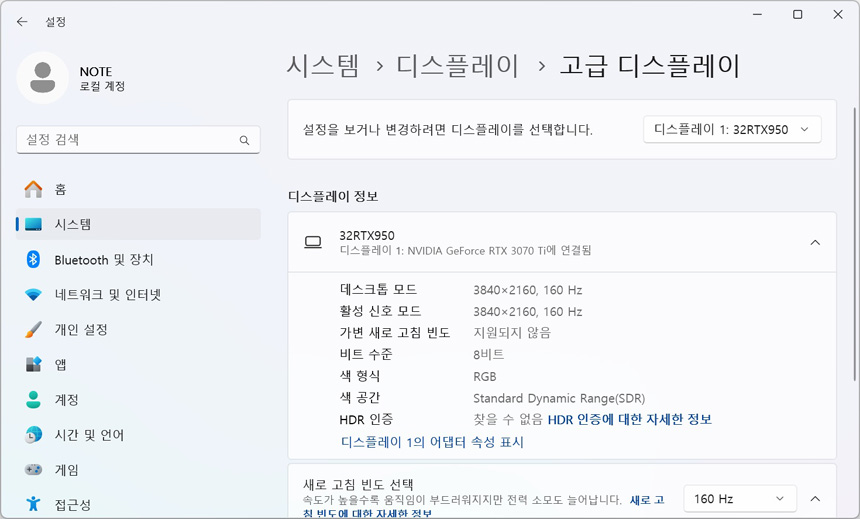Go to 디스플레이 in the breadcrumb
The width and height of the screenshot is (860, 519).
pos(458,67)
